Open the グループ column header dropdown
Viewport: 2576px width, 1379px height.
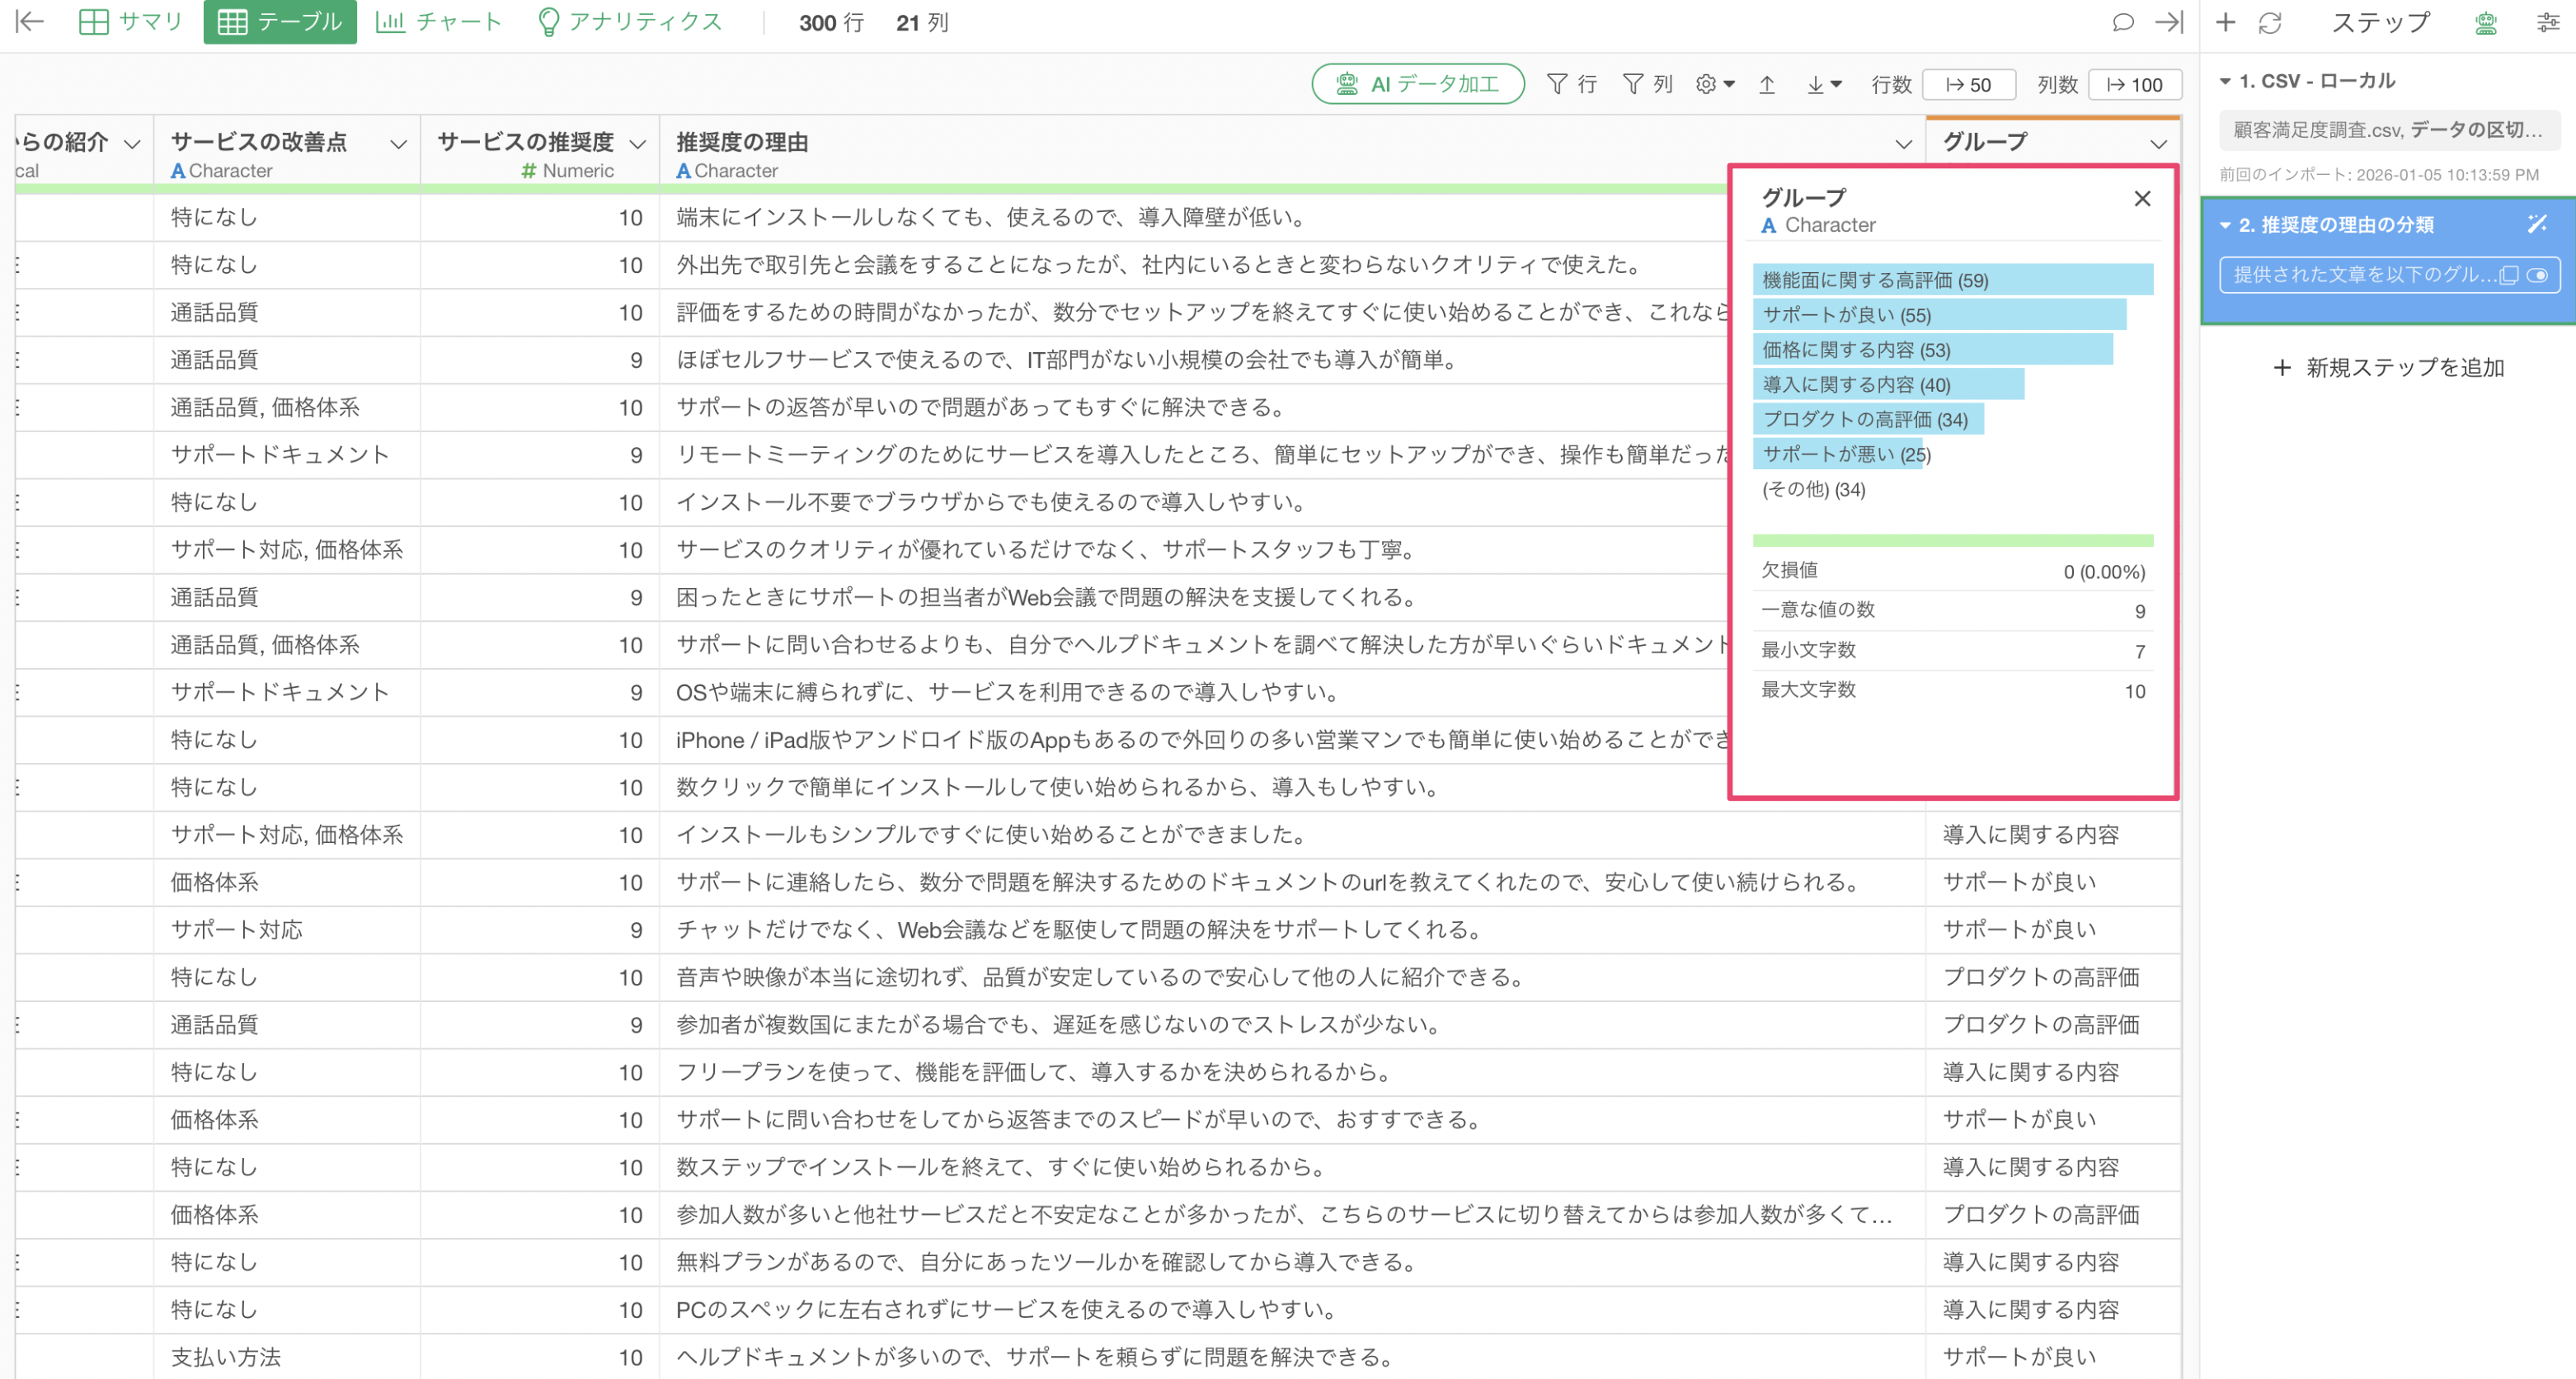[x=2158, y=144]
